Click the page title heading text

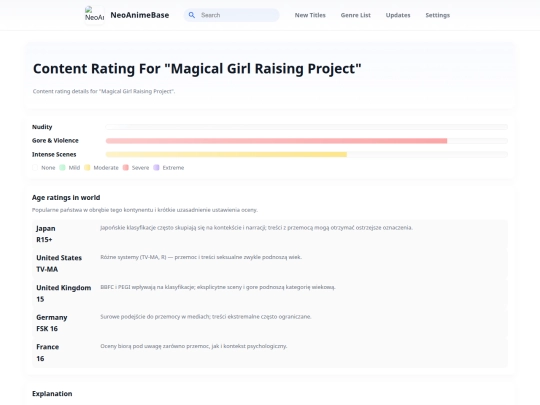pos(197,69)
